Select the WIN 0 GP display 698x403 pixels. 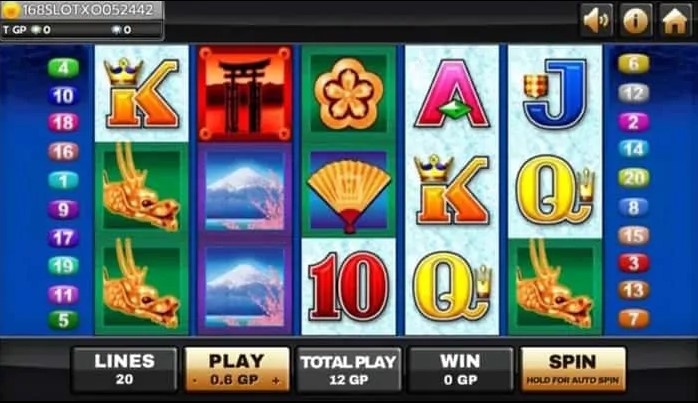point(461,370)
